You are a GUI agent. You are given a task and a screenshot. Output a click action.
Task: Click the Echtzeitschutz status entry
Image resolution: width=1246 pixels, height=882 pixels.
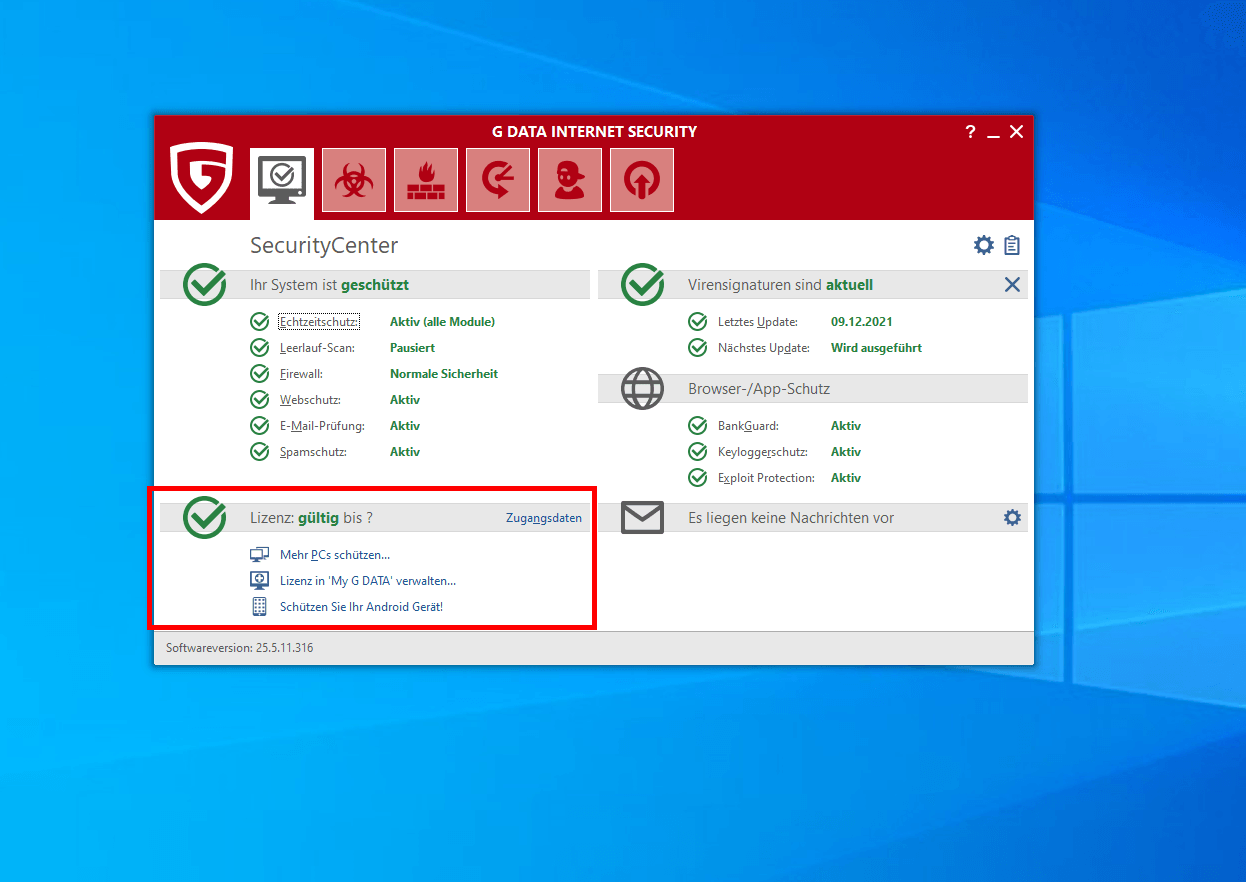click(318, 322)
